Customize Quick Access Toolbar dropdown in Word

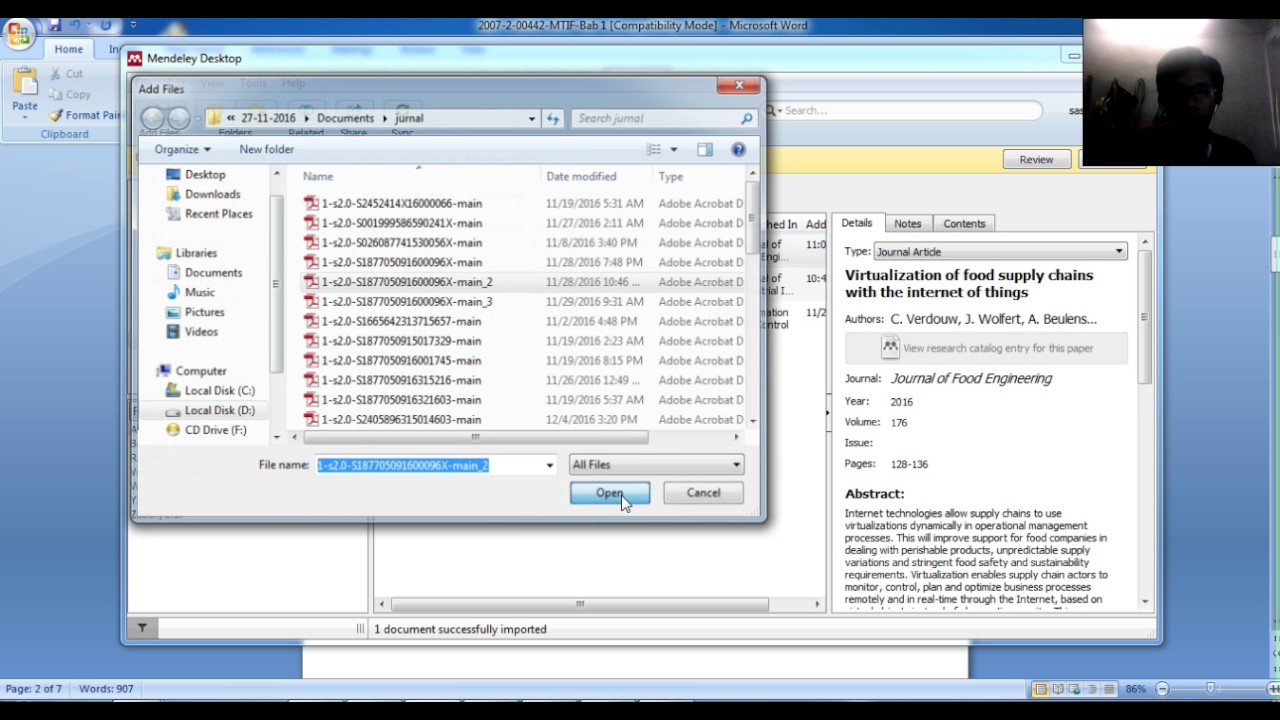(x=133, y=24)
